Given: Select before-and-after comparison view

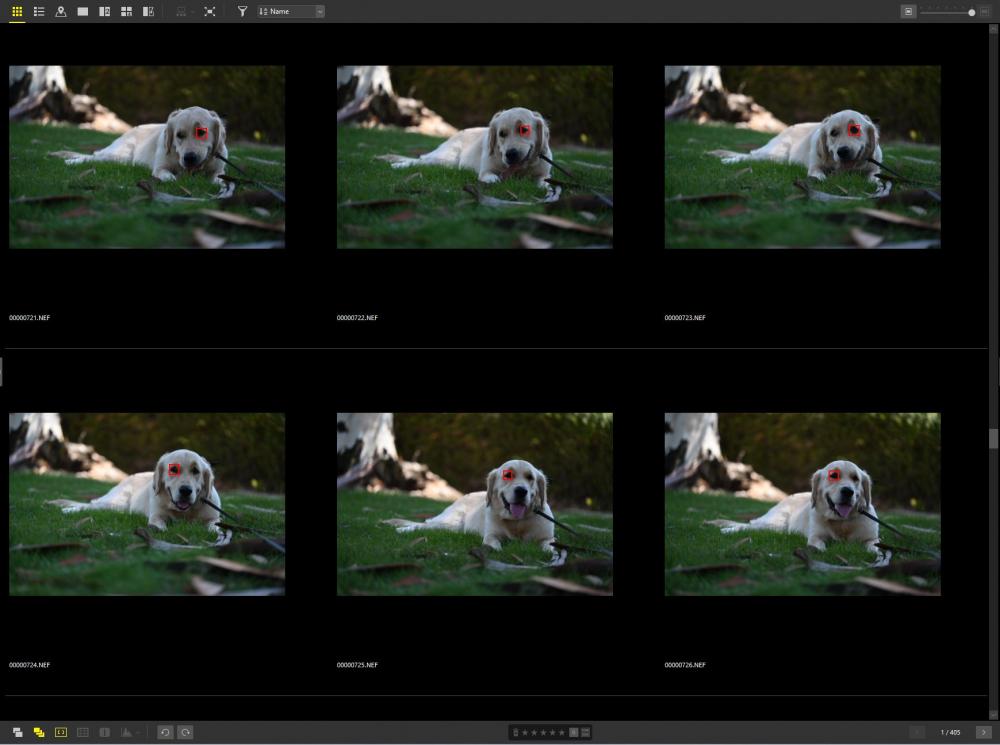Looking at the screenshot, I should pos(149,11).
